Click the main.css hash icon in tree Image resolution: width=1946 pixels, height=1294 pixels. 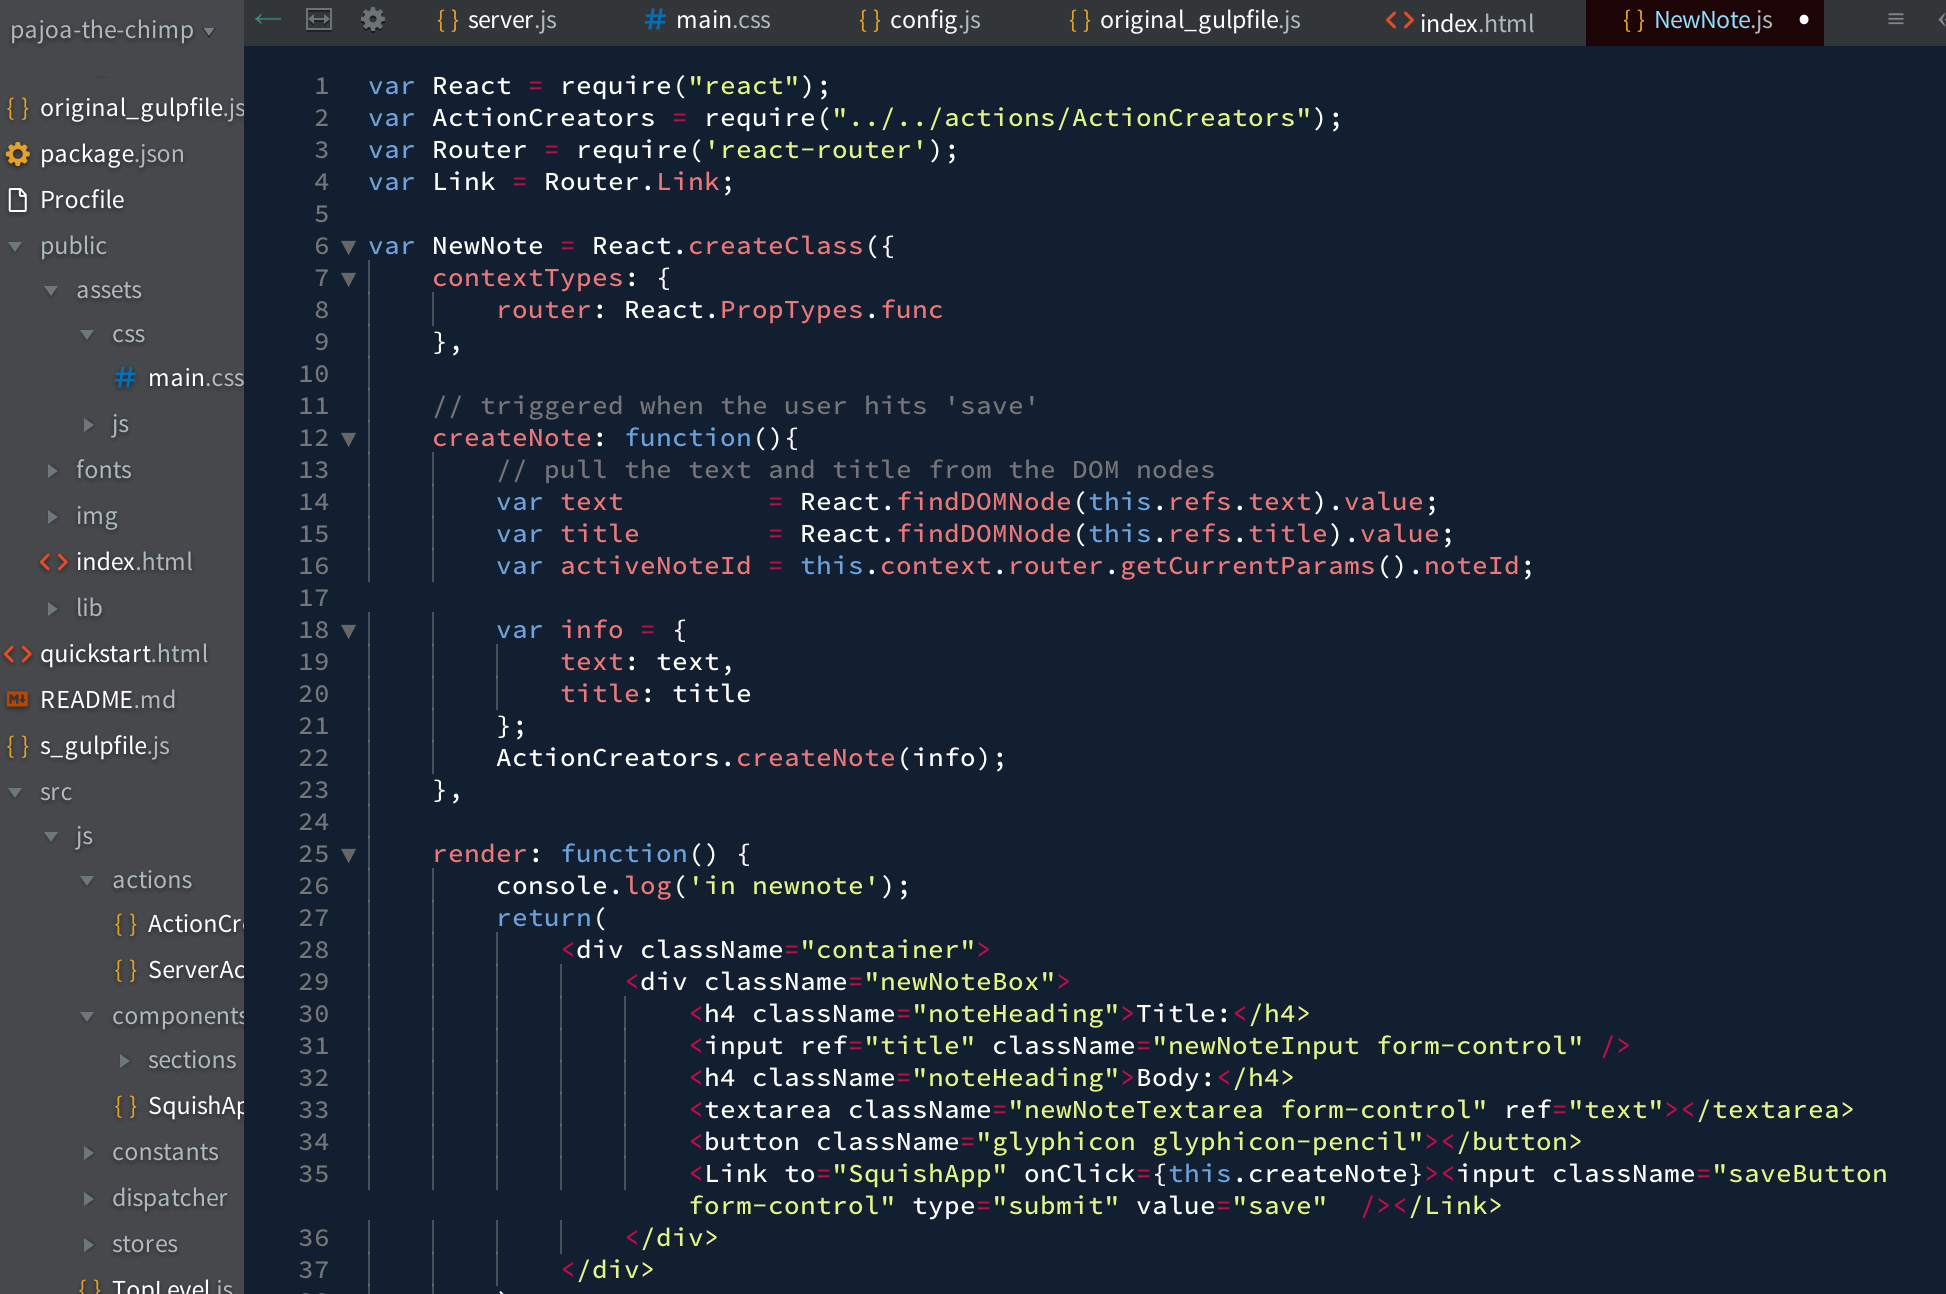click(x=125, y=378)
